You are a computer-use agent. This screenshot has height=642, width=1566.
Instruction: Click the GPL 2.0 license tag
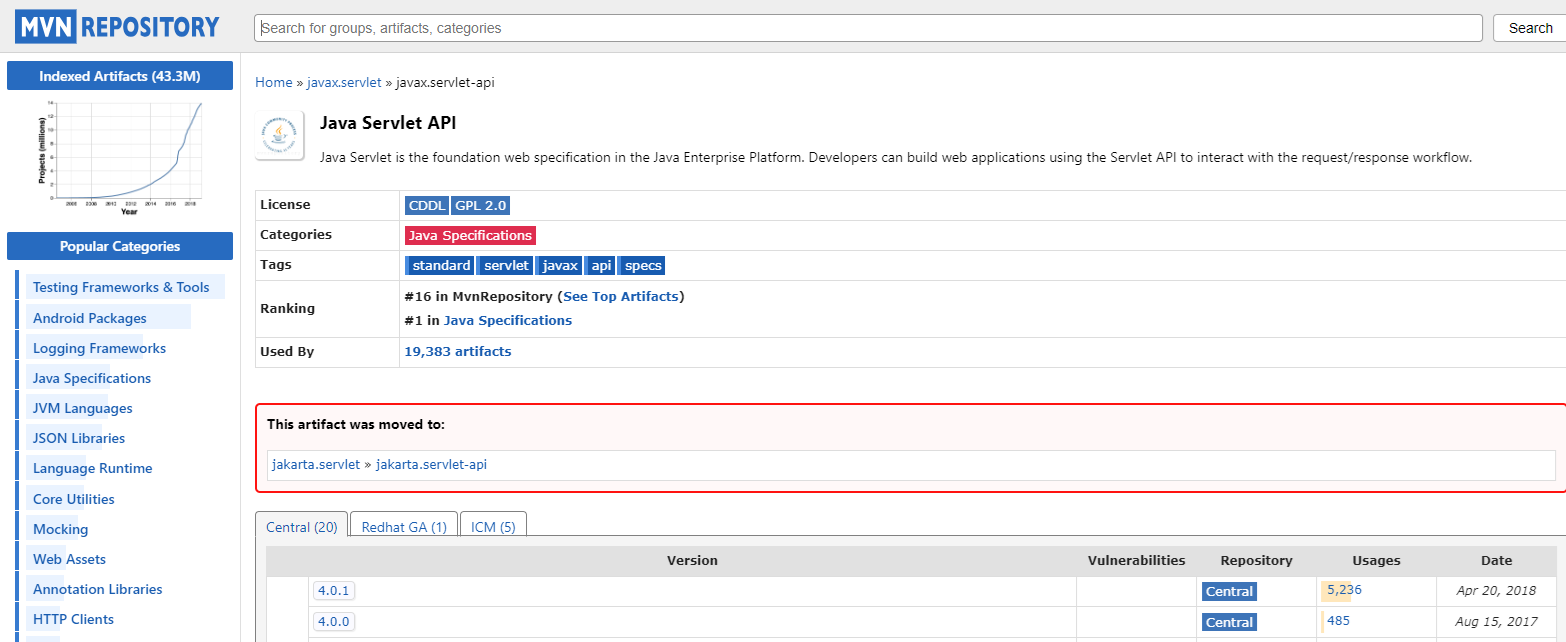(x=481, y=205)
